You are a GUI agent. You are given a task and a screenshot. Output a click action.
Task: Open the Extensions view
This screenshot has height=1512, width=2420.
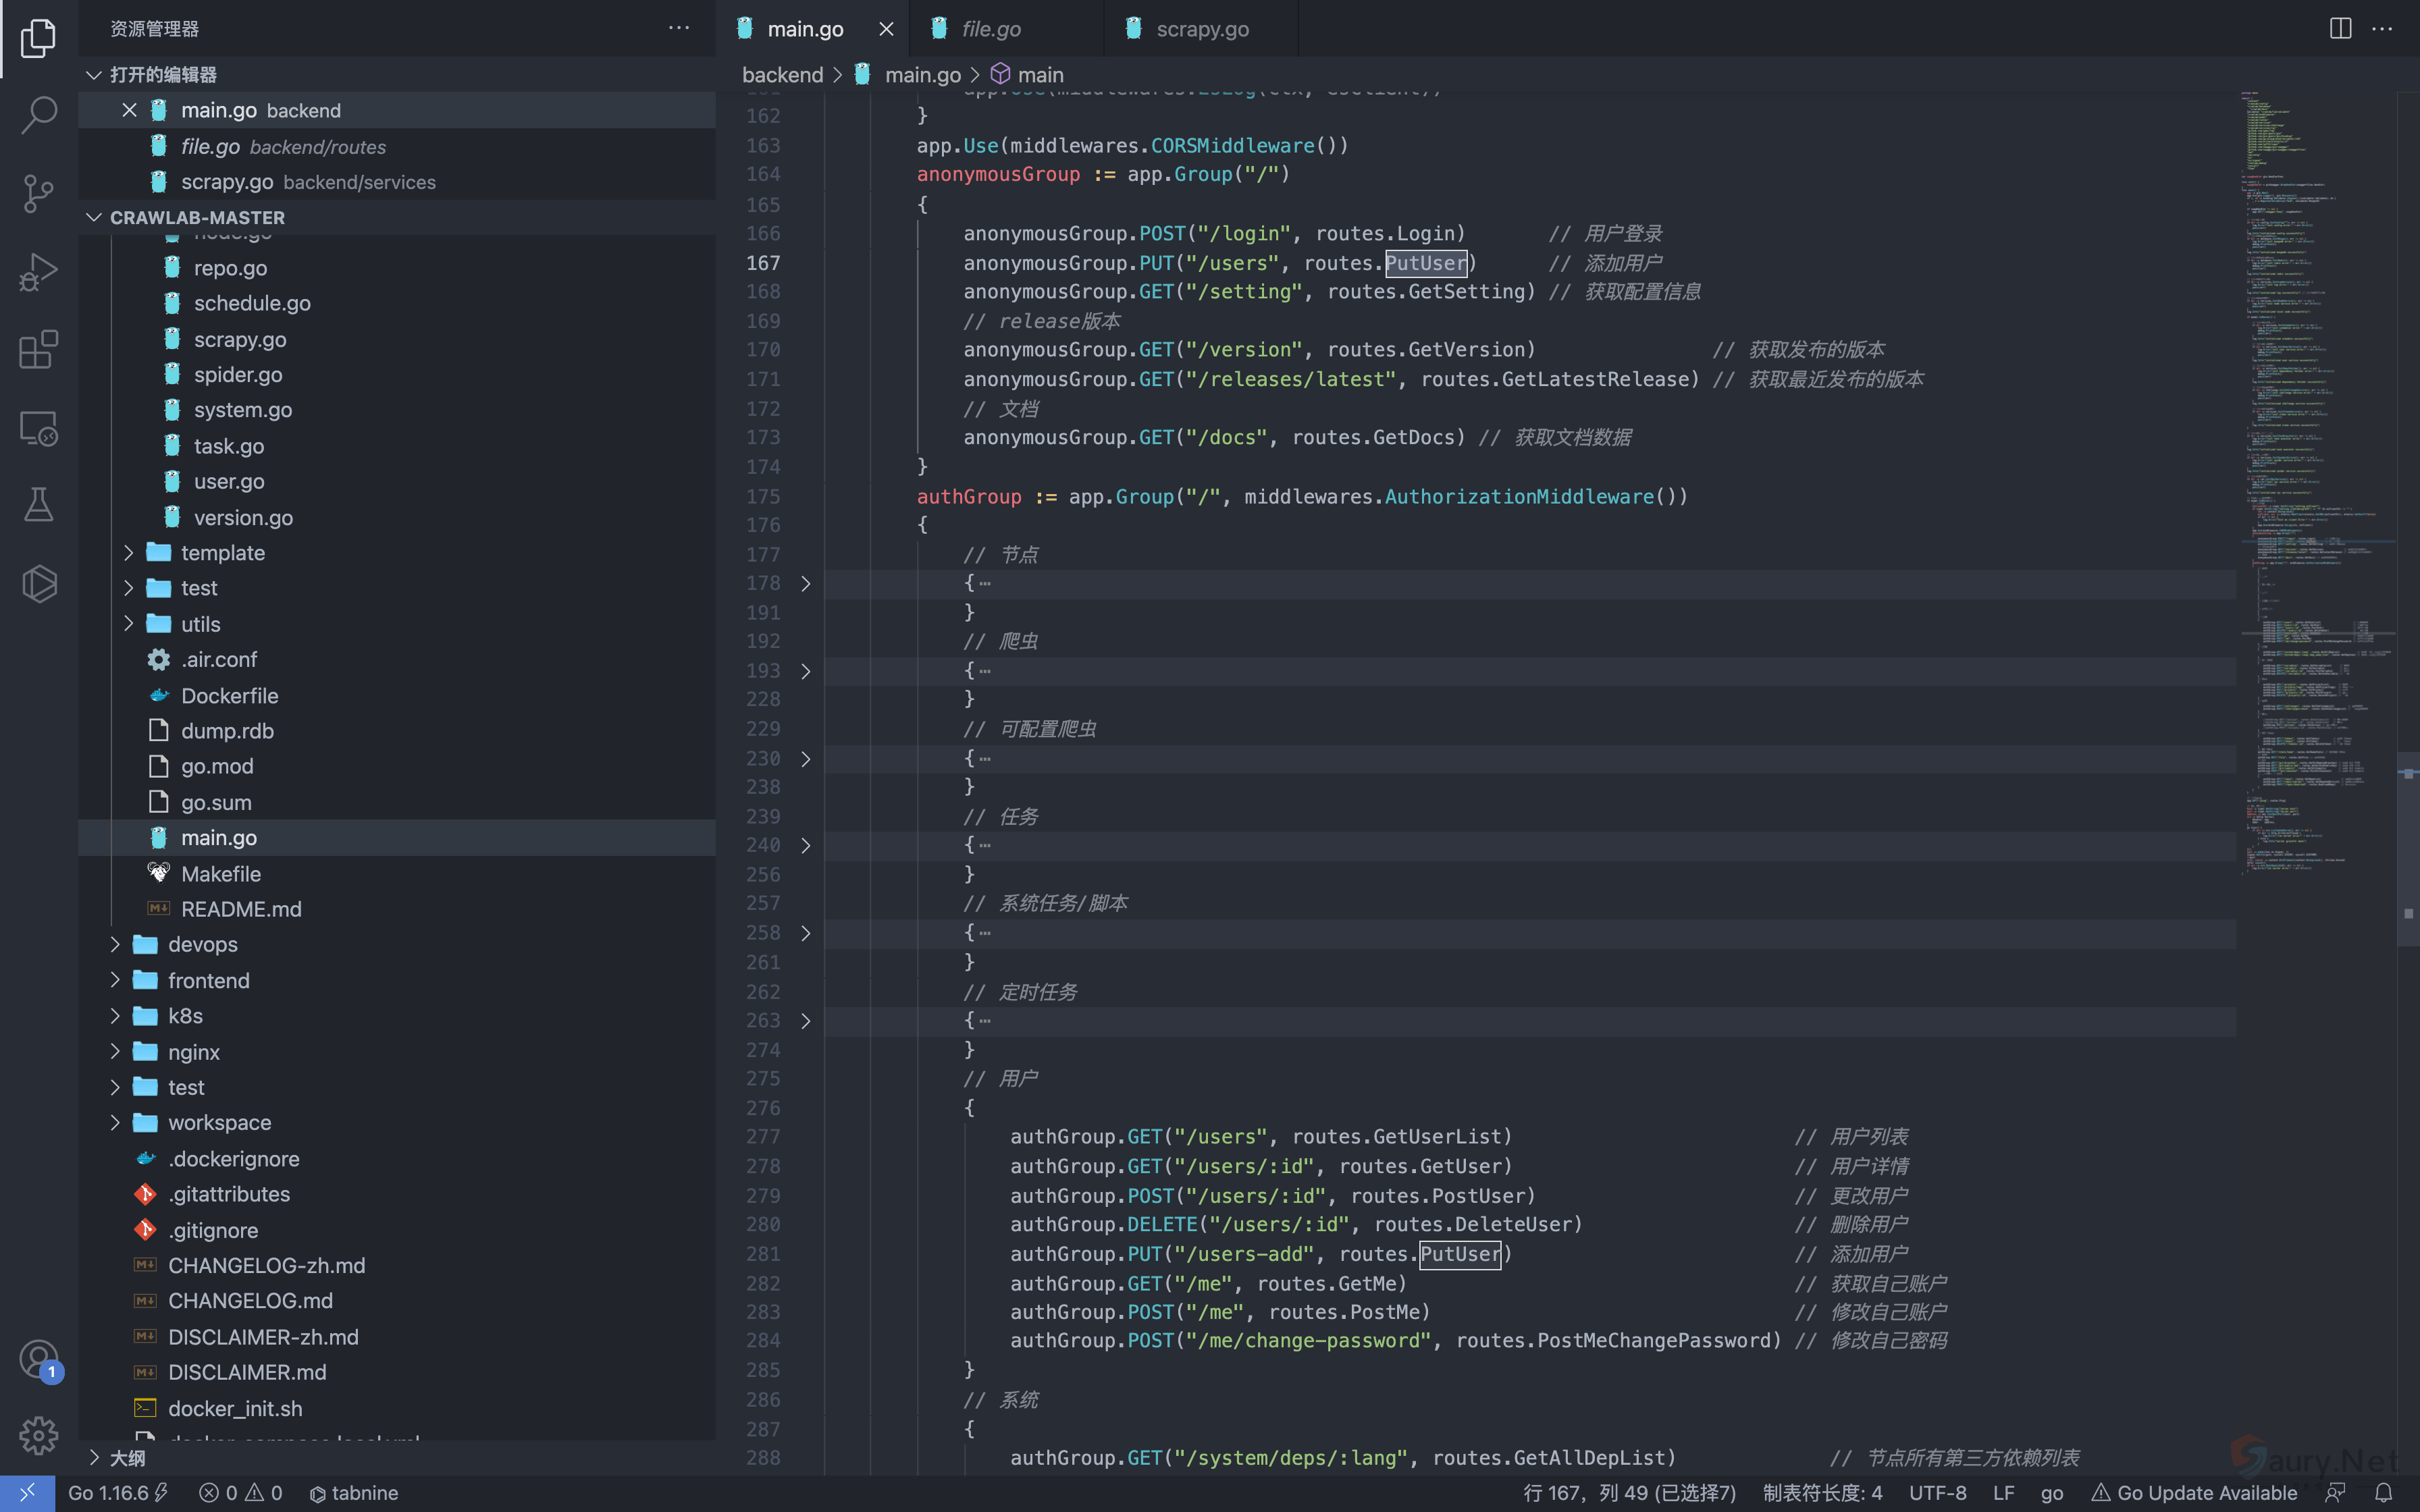tap(38, 349)
